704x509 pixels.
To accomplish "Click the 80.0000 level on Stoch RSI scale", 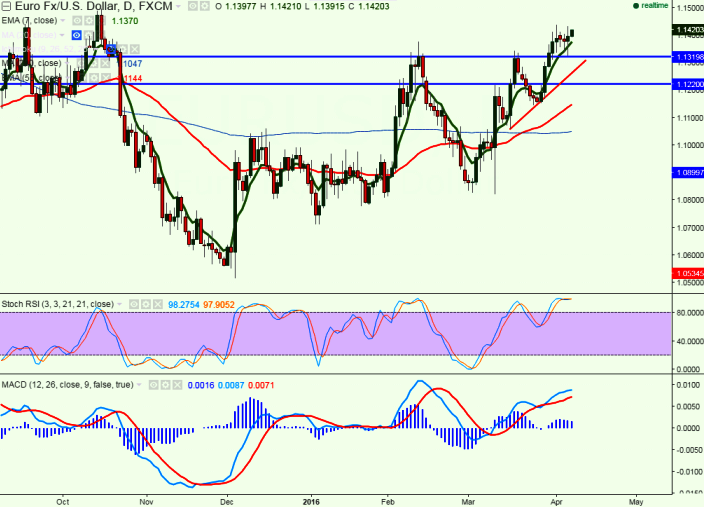I will pos(690,313).
